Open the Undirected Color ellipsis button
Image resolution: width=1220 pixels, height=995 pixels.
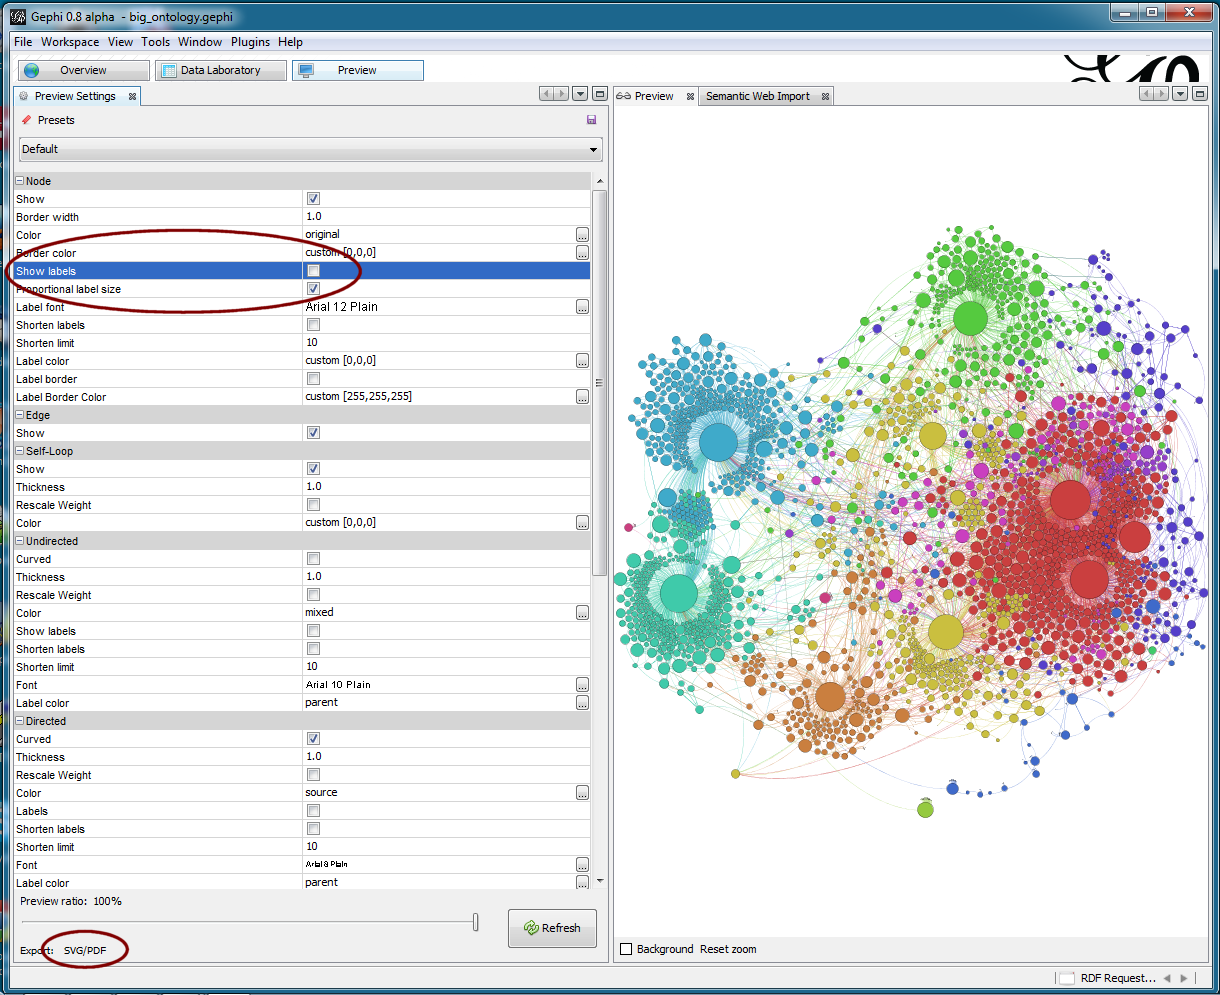pos(582,613)
